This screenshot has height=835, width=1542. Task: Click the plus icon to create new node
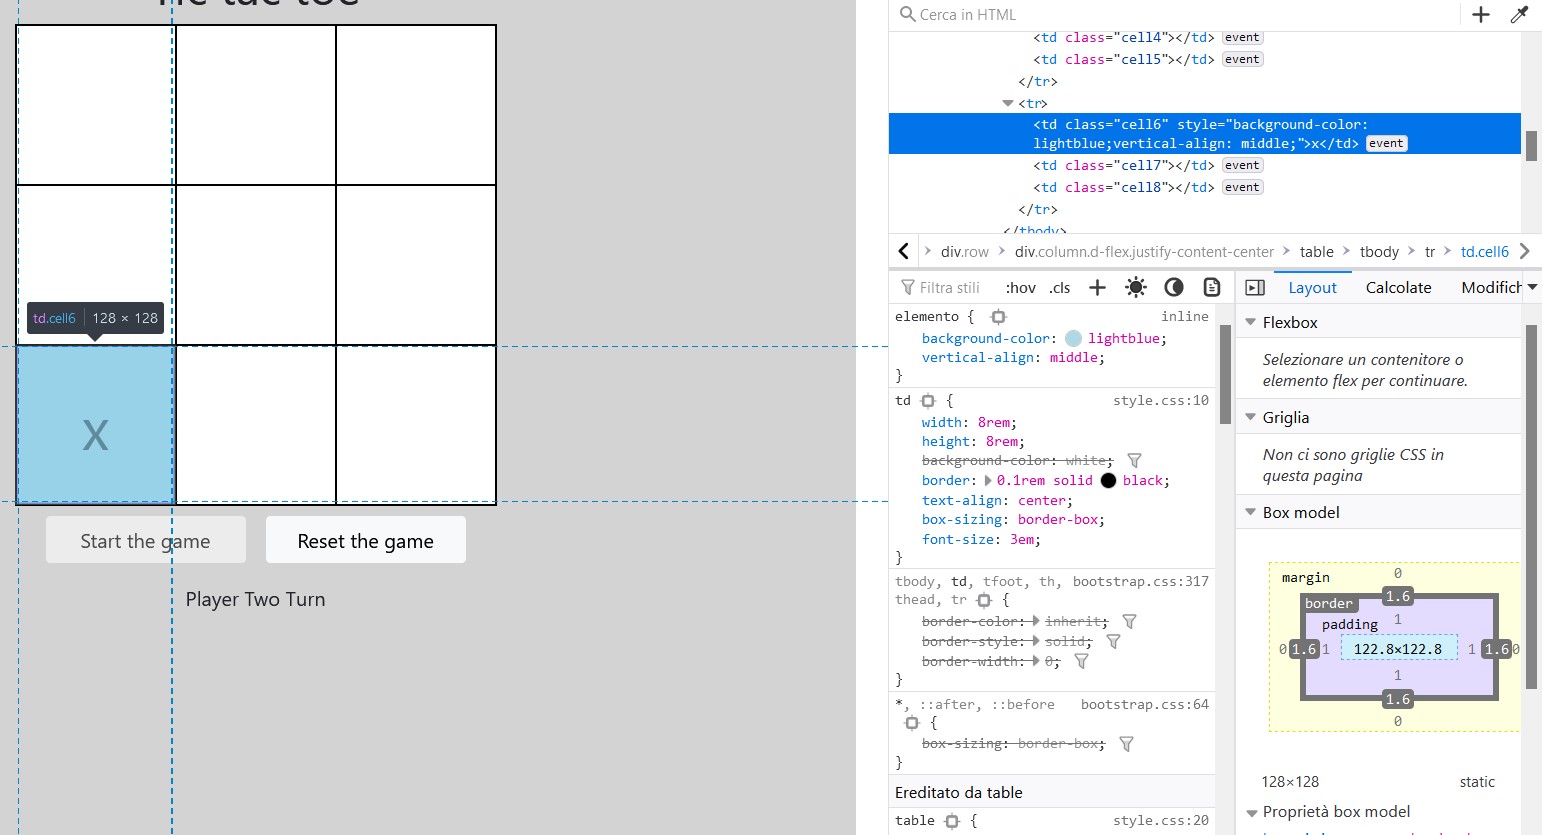pos(1481,14)
